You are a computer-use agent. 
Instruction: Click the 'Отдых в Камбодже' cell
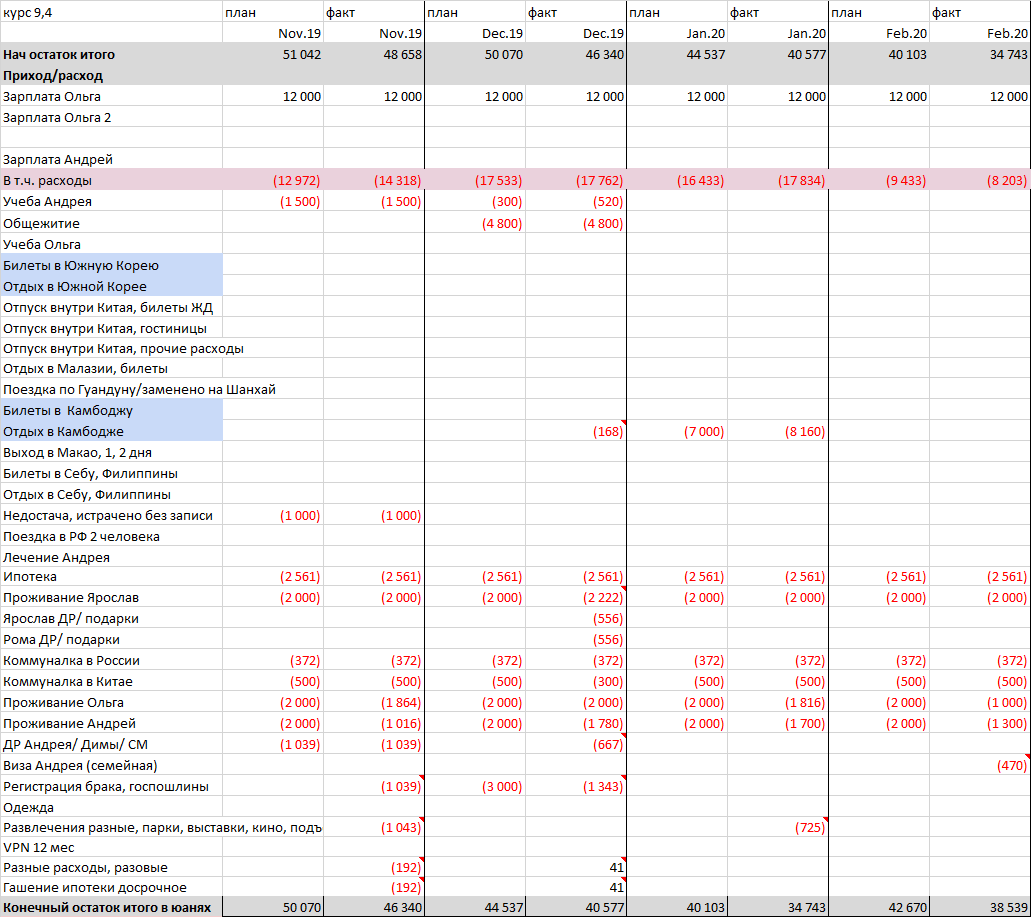pos(112,431)
